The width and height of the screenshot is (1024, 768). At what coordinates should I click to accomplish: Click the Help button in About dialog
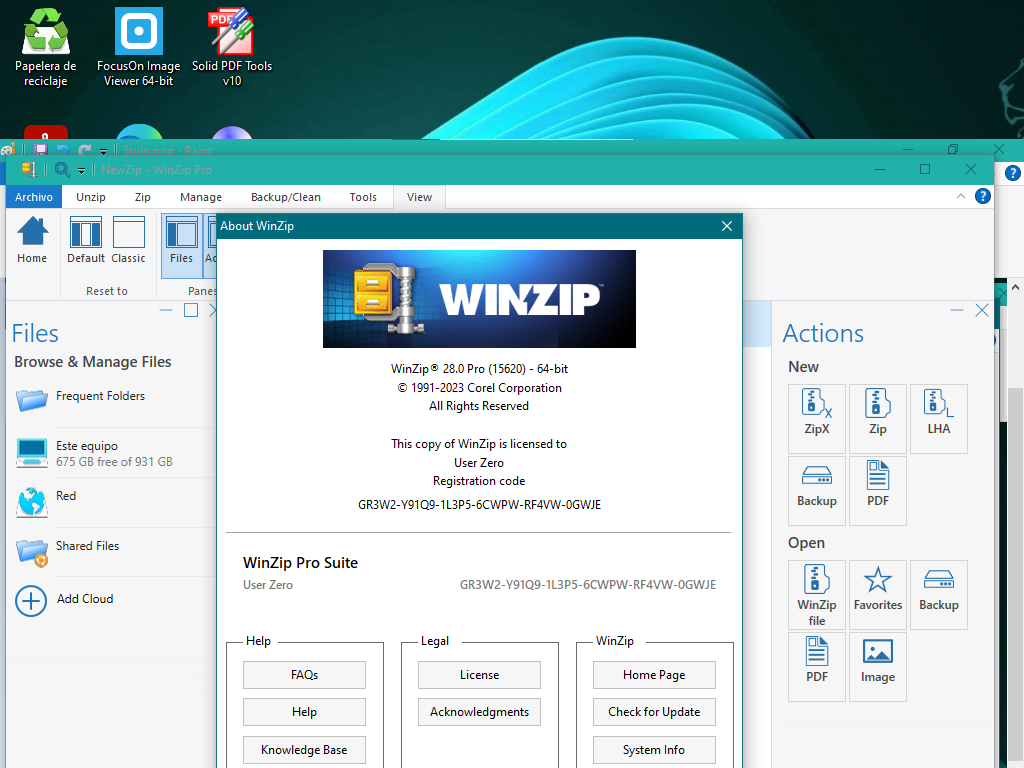tap(304, 712)
